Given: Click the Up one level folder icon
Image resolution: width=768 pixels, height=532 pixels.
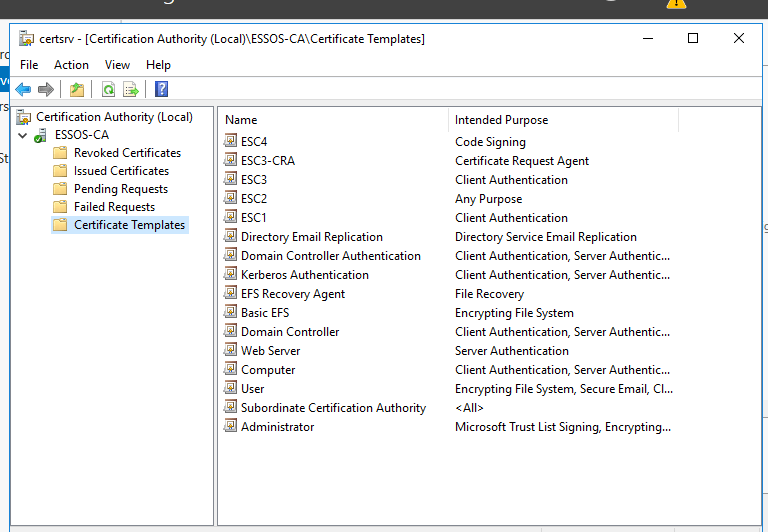Looking at the screenshot, I should 77,89.
